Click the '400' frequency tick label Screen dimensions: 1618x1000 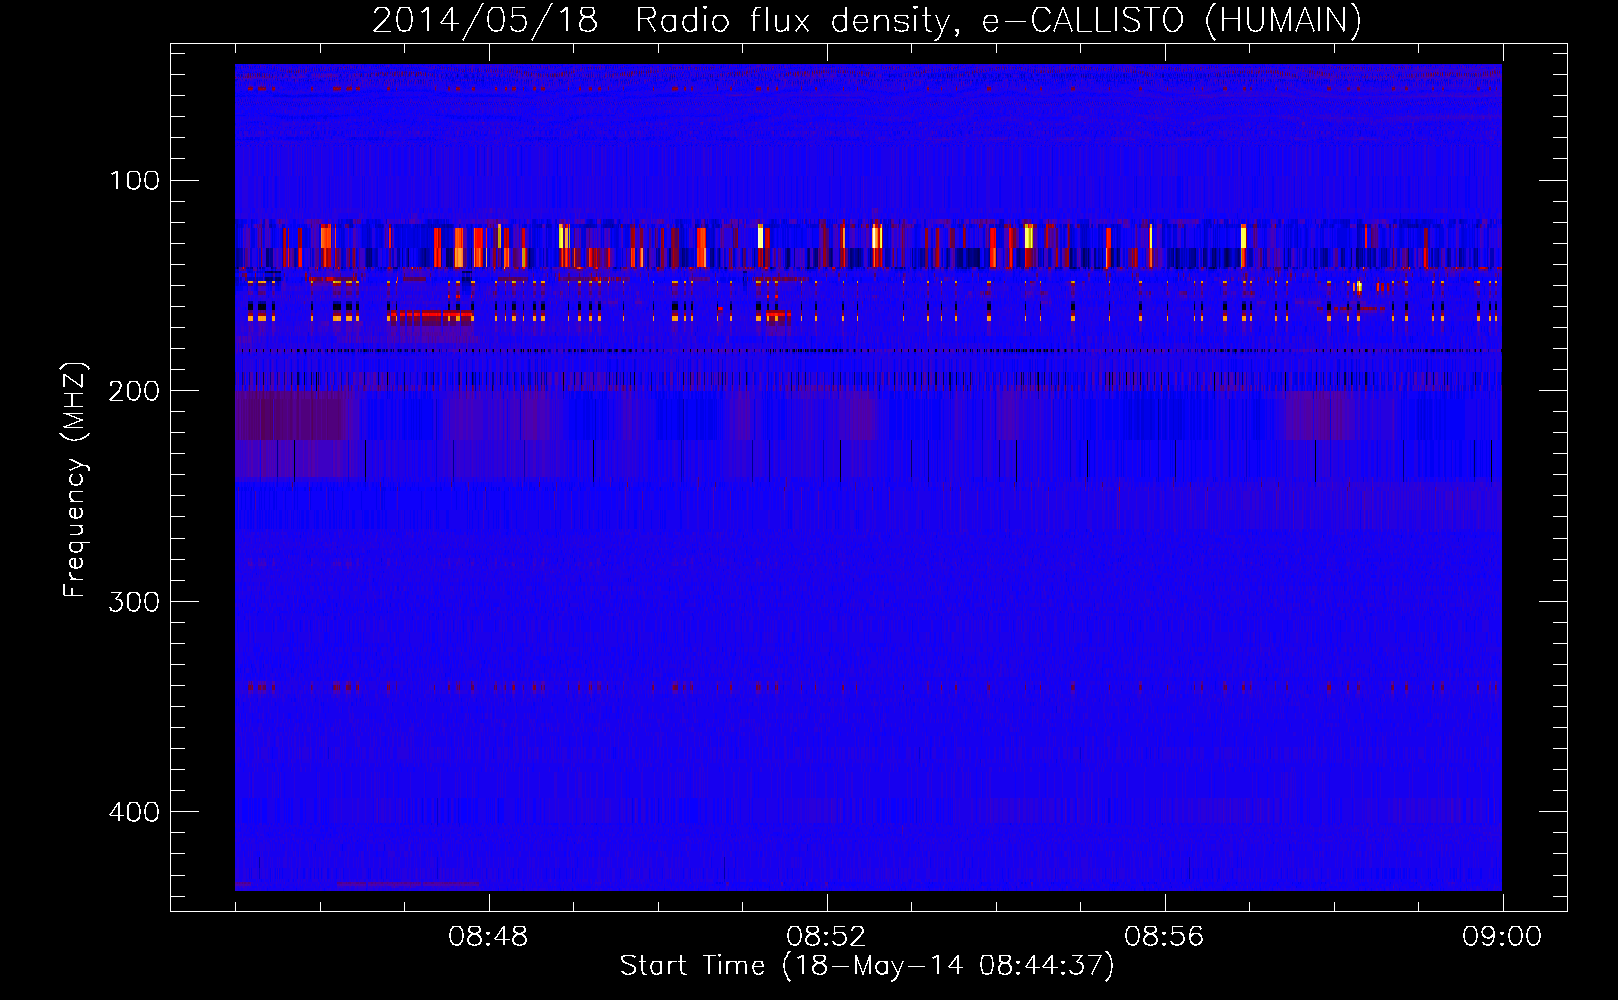pyautogui.click(x=134, y=812)
